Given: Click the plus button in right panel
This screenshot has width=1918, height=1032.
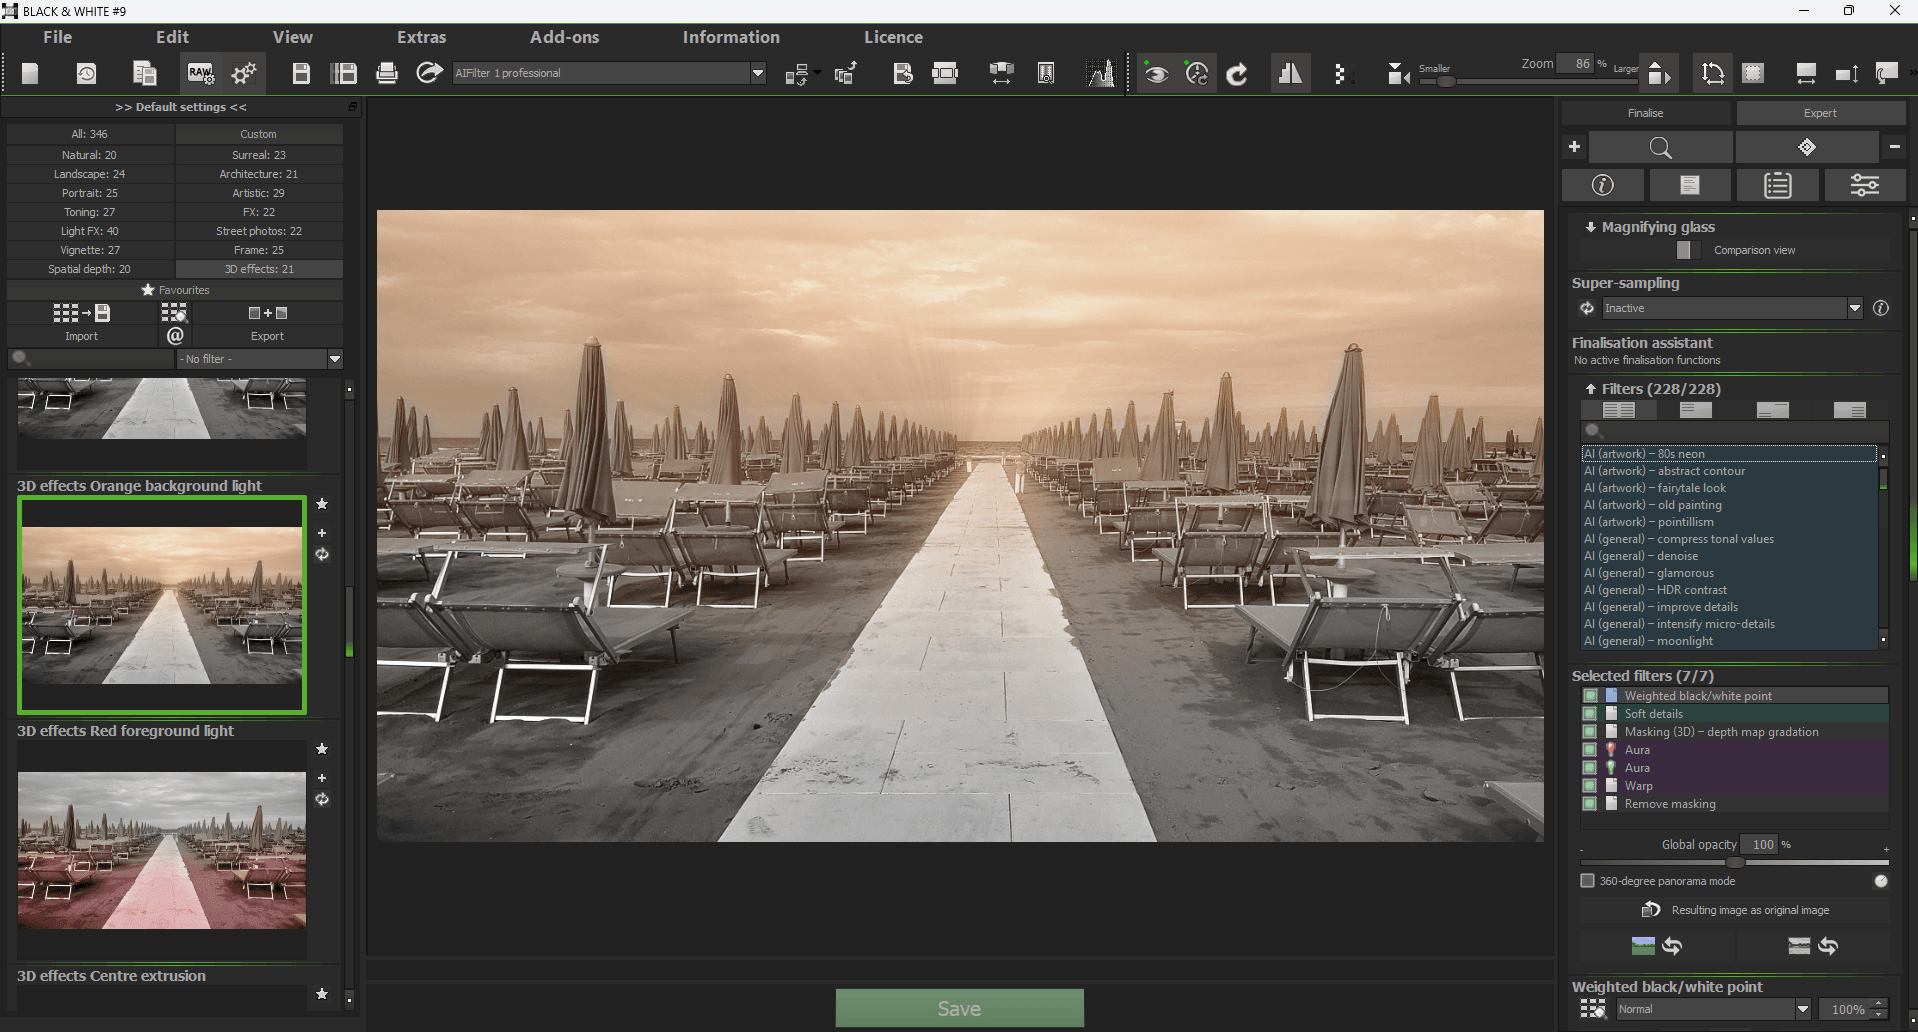Looking at the screenshot, I should [x=1574, y=147].
